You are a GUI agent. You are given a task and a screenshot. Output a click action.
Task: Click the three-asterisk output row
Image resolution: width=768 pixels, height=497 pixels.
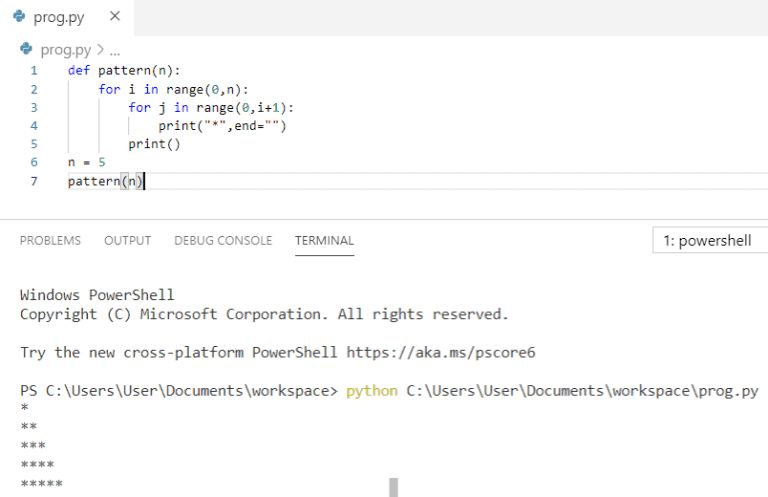pyautogui.click(x=33, y=445)
